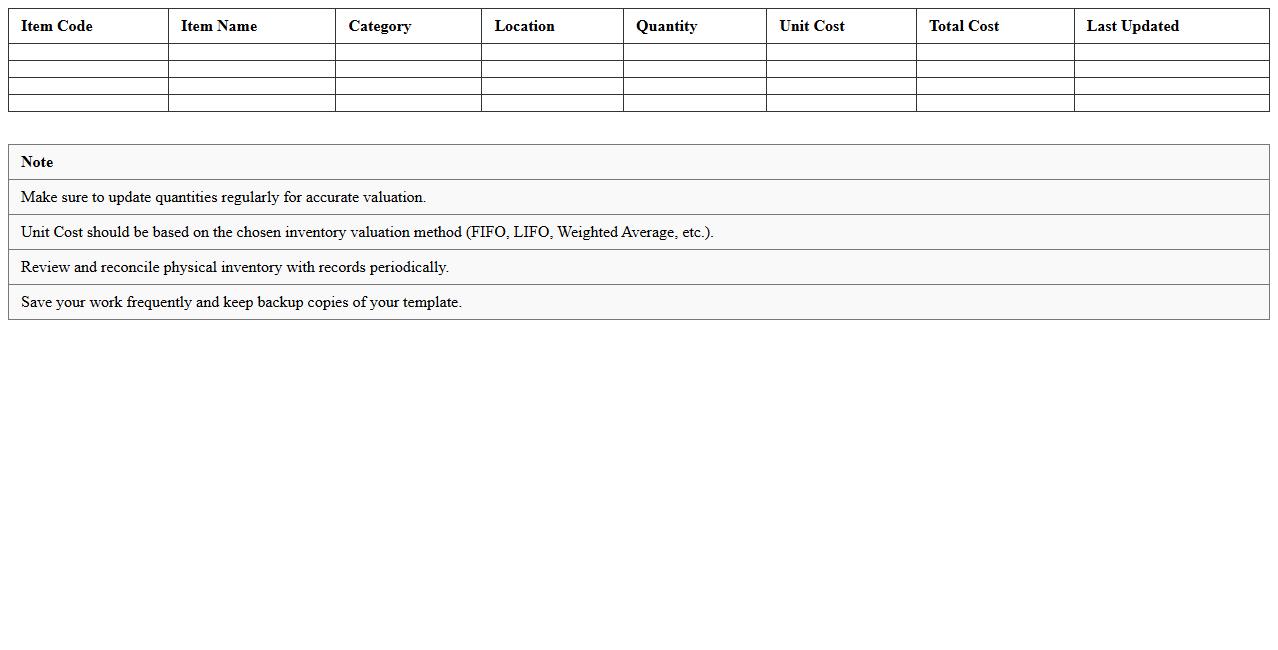Select the first empty Quantity cell
Image resolution: width=1278 pixels, height=650 pixels.
tap(694, 52)
